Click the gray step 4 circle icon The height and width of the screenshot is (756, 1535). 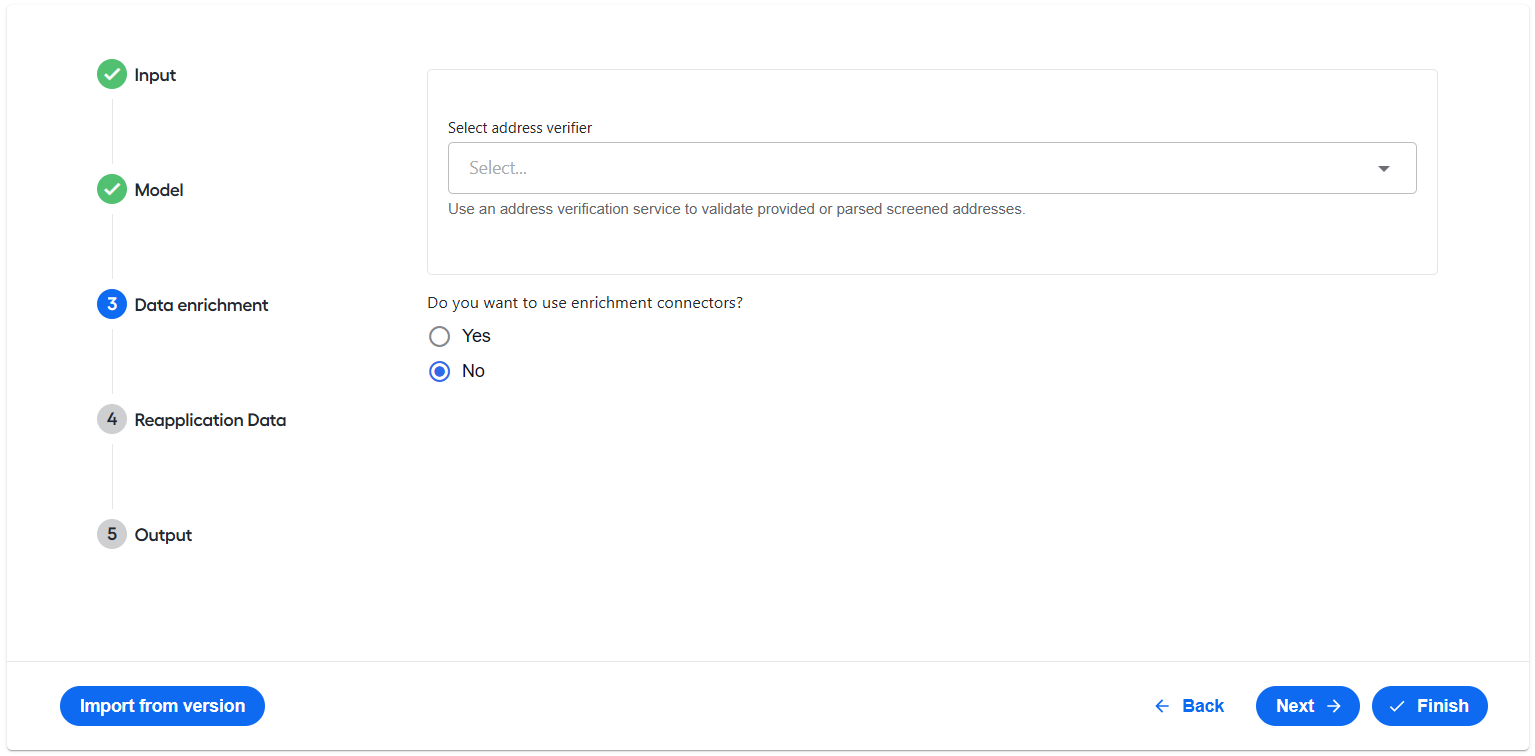[x=112, y=419]
